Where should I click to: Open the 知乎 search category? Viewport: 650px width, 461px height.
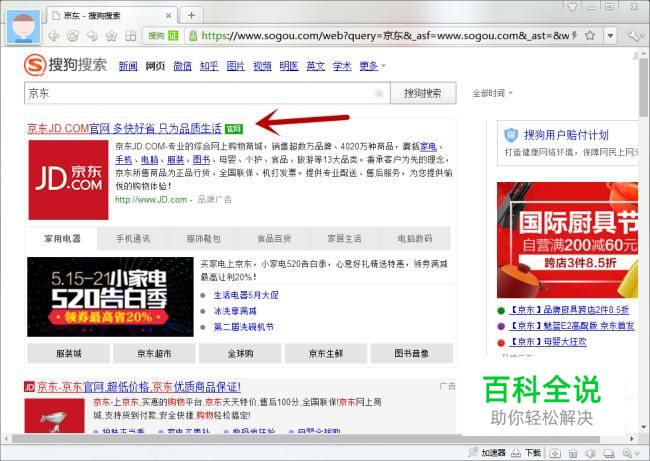pos(209,66)
